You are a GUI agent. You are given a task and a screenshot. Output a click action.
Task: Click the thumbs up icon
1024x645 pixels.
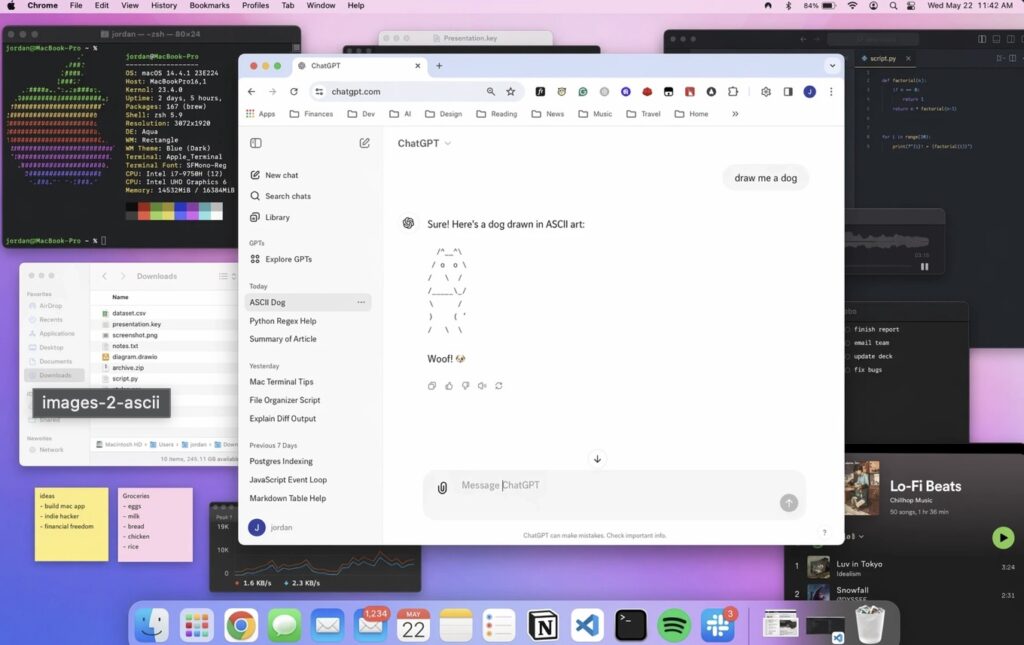[x=449, y=386]
